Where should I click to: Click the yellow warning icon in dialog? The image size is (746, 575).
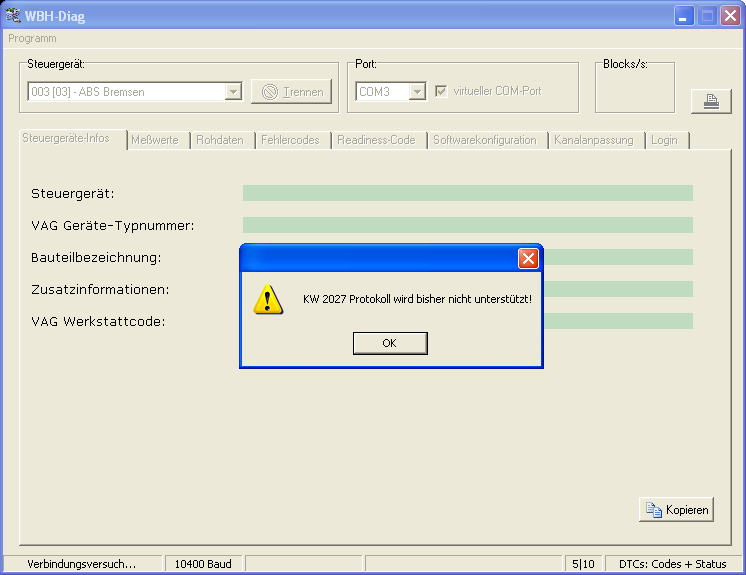tap(267, 299)
